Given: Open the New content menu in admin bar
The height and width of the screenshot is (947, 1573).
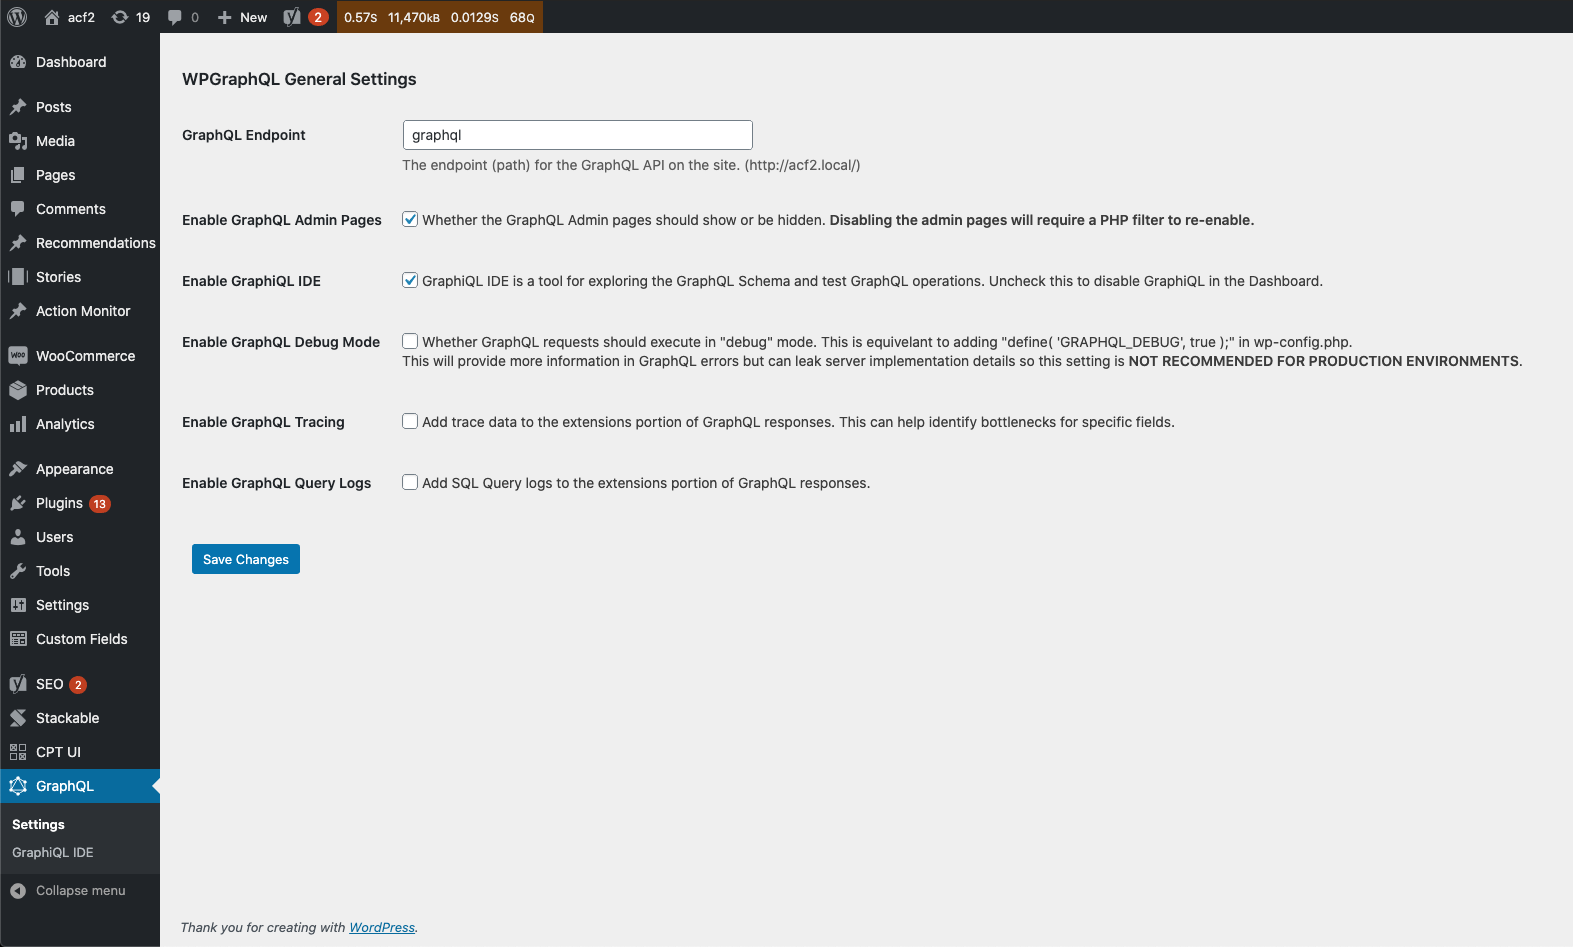Looking at the screenshot, I should pyautogui.click(x=242, y=17).
